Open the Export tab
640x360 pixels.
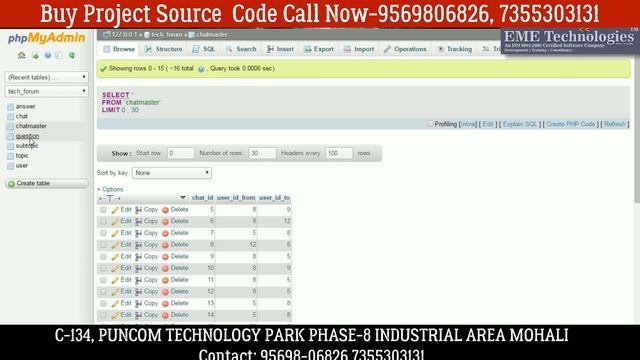[x=319, y=49]
